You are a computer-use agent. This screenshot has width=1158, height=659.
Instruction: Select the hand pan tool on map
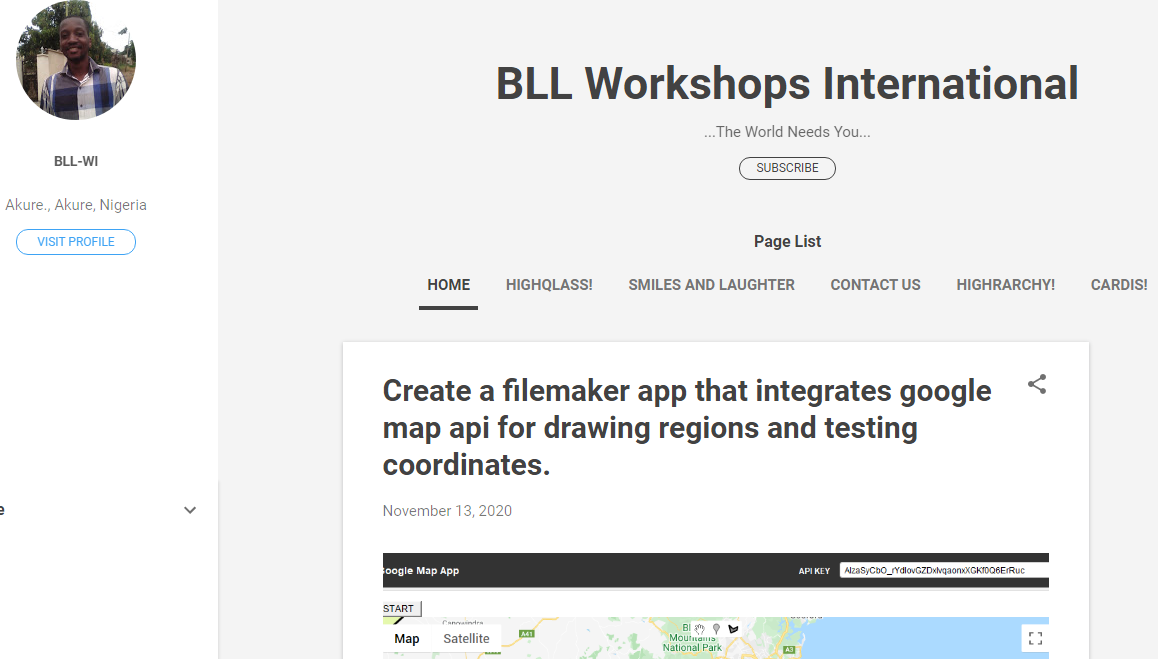[x=700, y=629]
